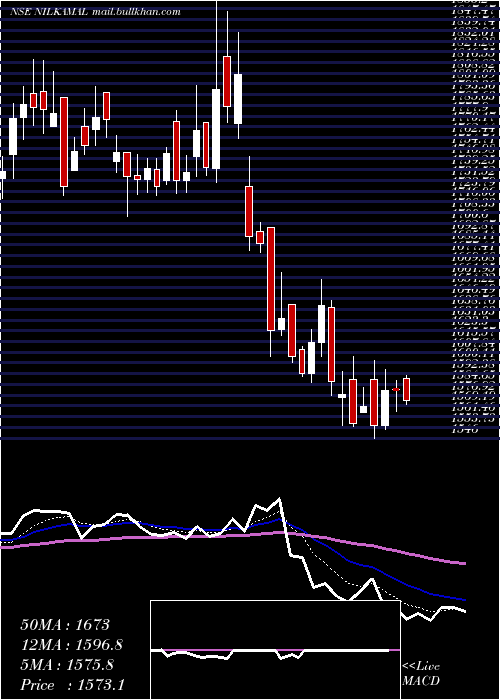Viewport: 500px width, 700px height.
Task: Click the tiny red doji candle
Action: [x=396, y=390]
